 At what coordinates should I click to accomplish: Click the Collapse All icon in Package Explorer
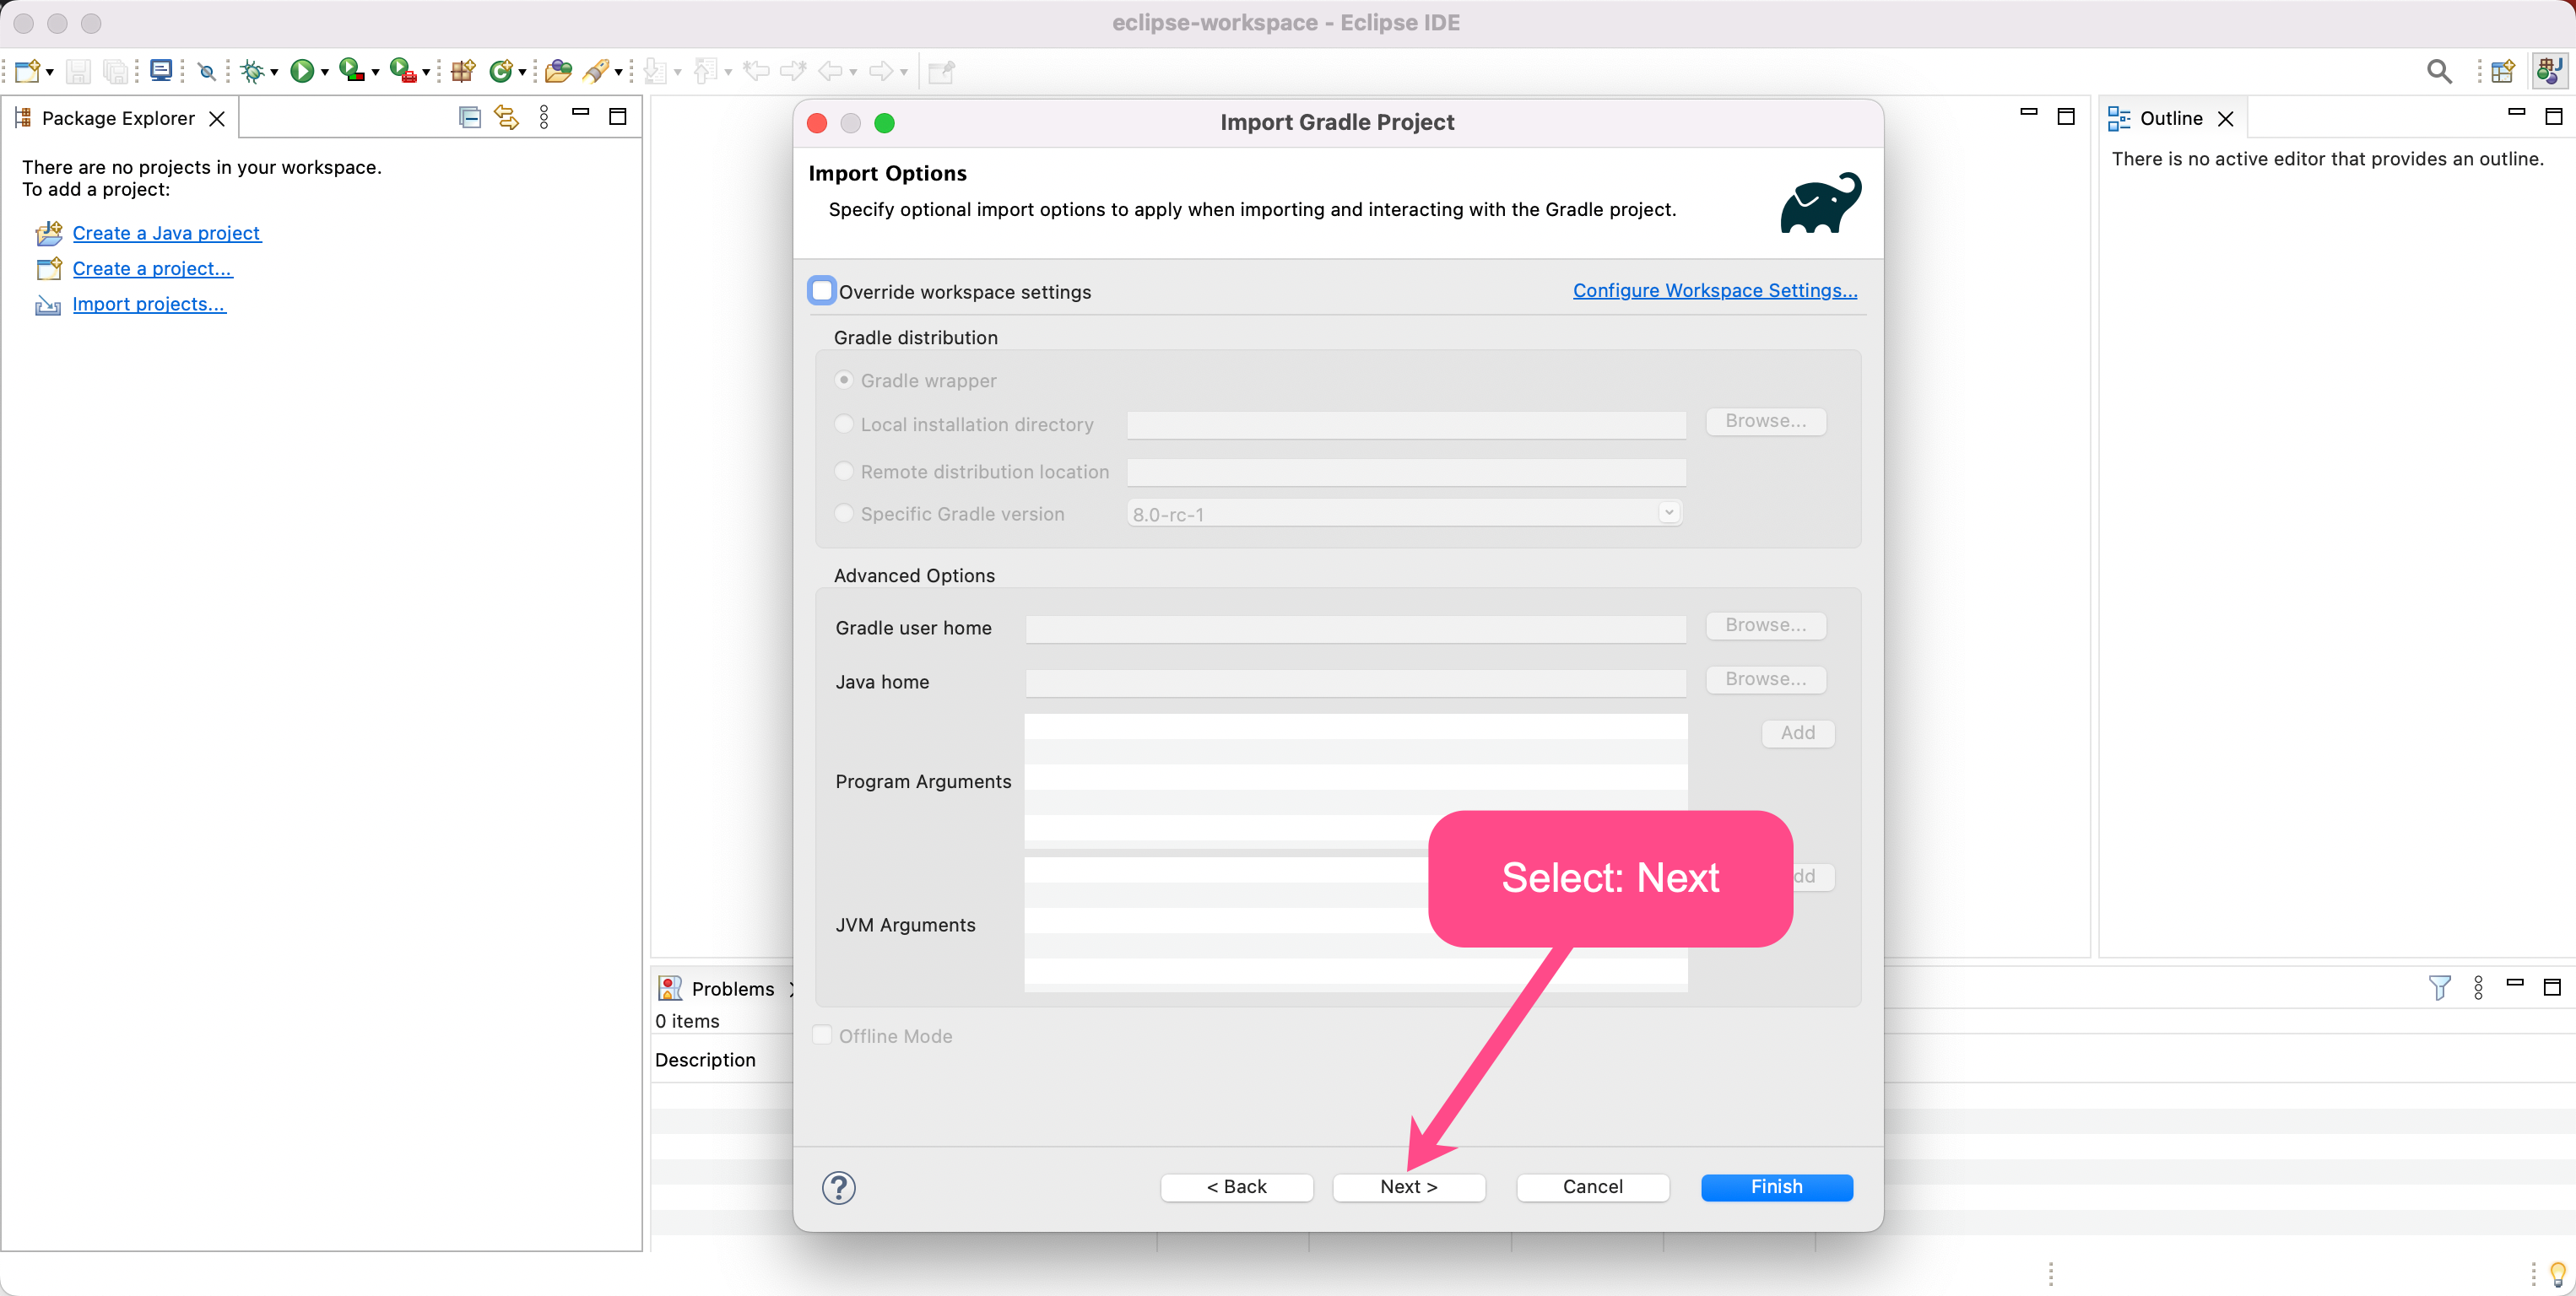(x=469, y=118)
